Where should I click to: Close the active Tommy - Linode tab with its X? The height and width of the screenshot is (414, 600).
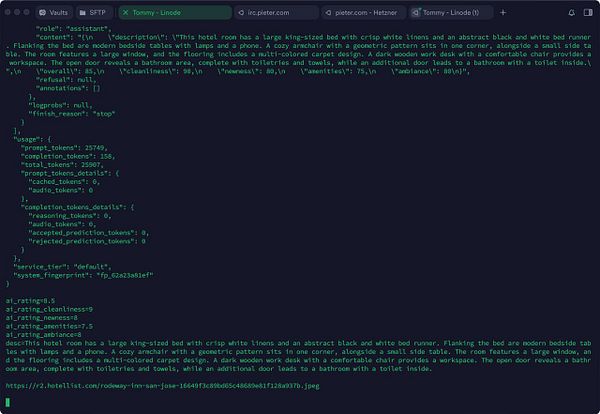(126, 13)
